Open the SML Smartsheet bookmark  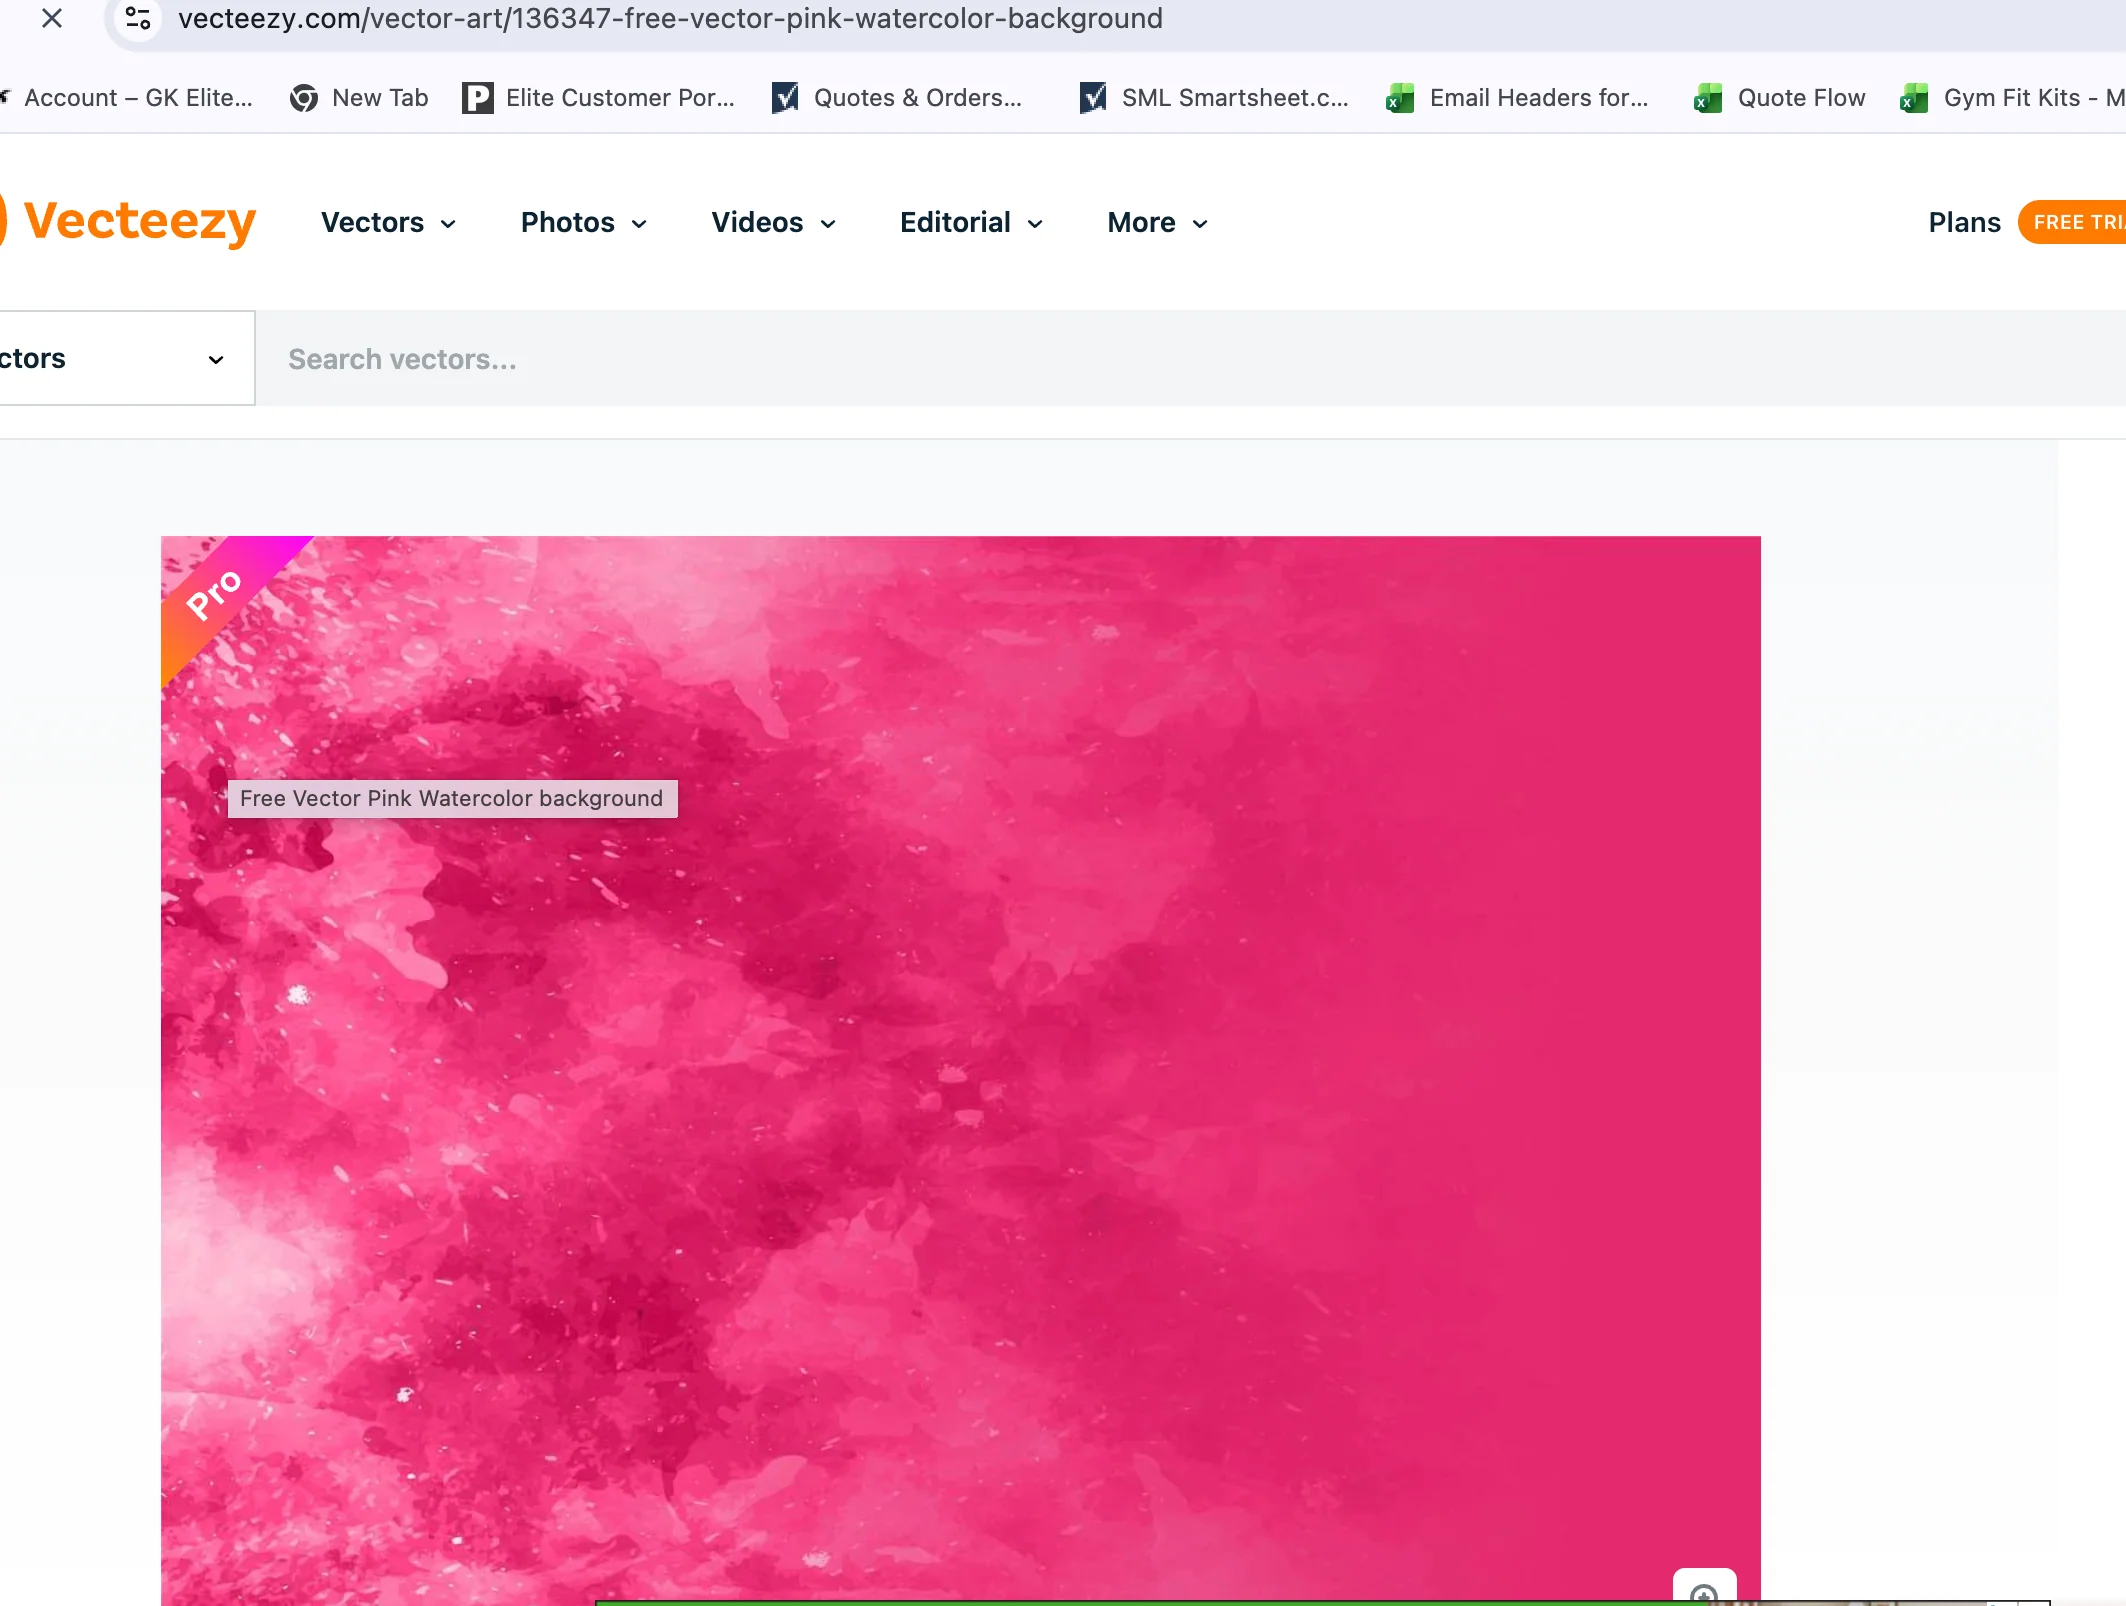click(x=1214, y=98)
